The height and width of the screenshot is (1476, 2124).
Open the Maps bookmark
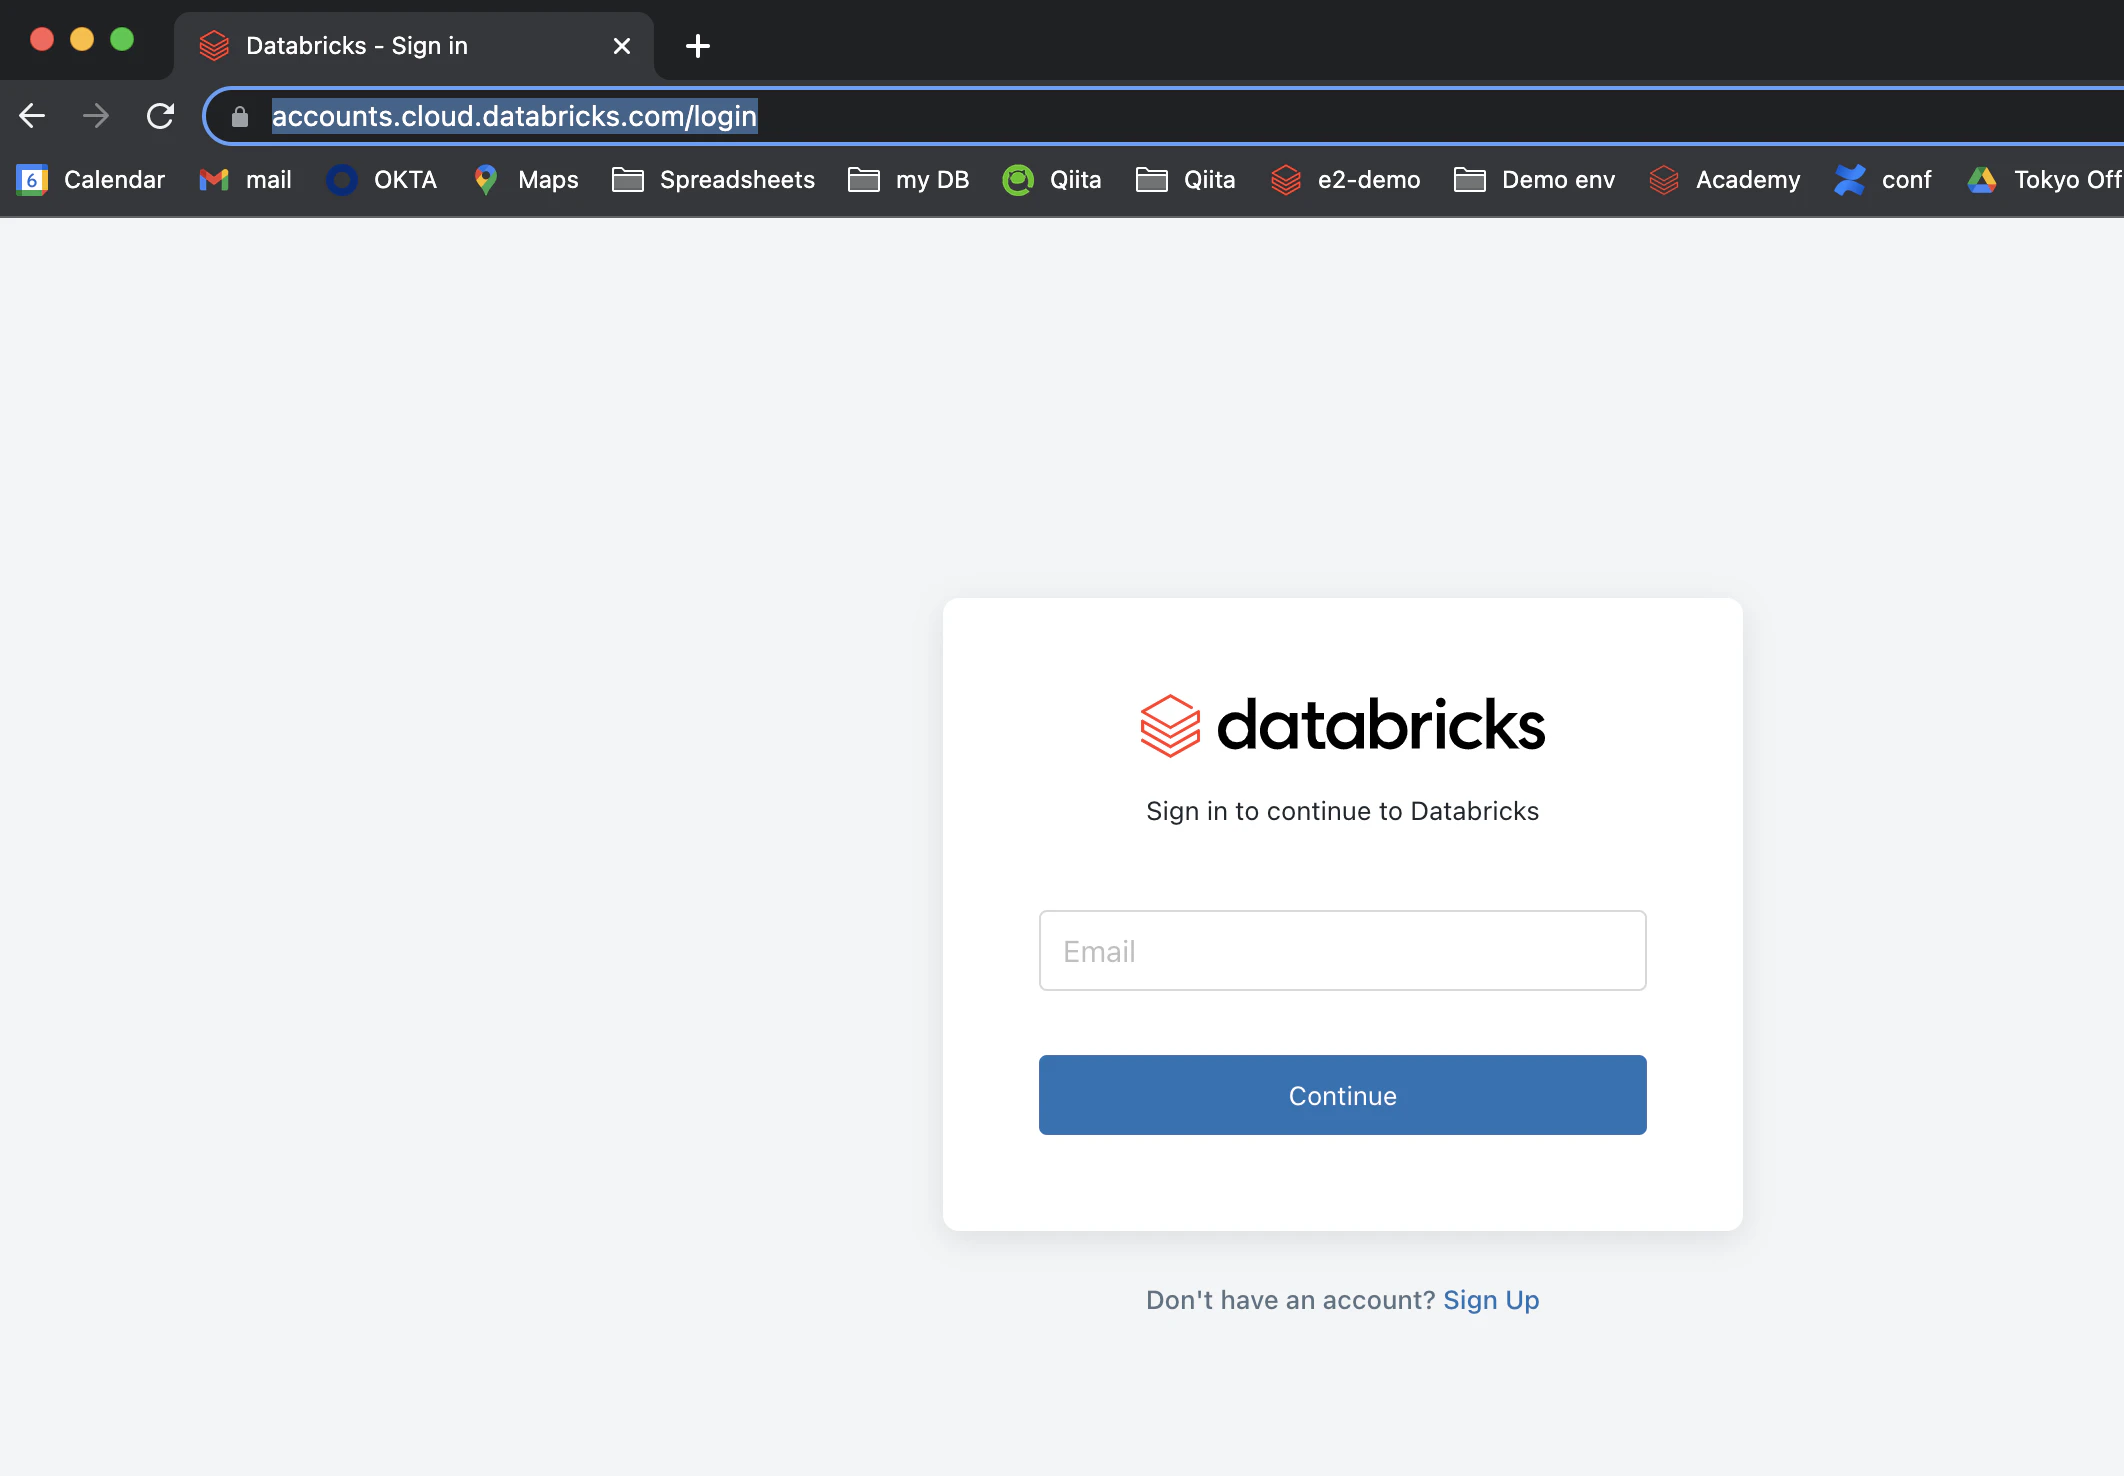pos(525,180)
